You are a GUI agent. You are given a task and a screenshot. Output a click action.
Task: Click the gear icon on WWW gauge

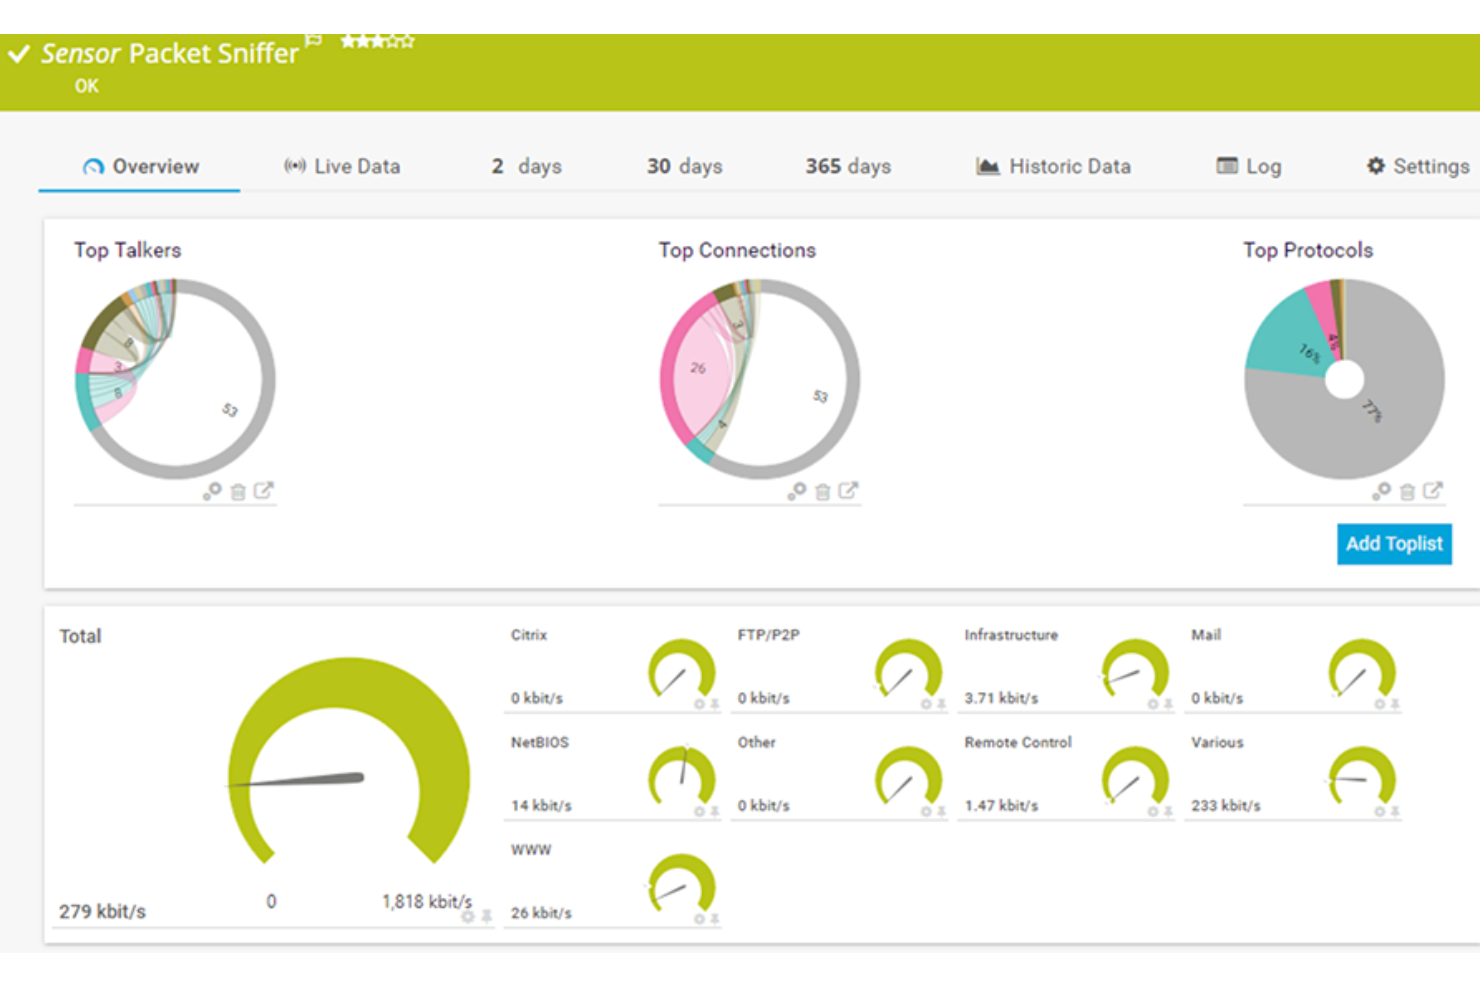pyautogui.click(x=700, y=919)
